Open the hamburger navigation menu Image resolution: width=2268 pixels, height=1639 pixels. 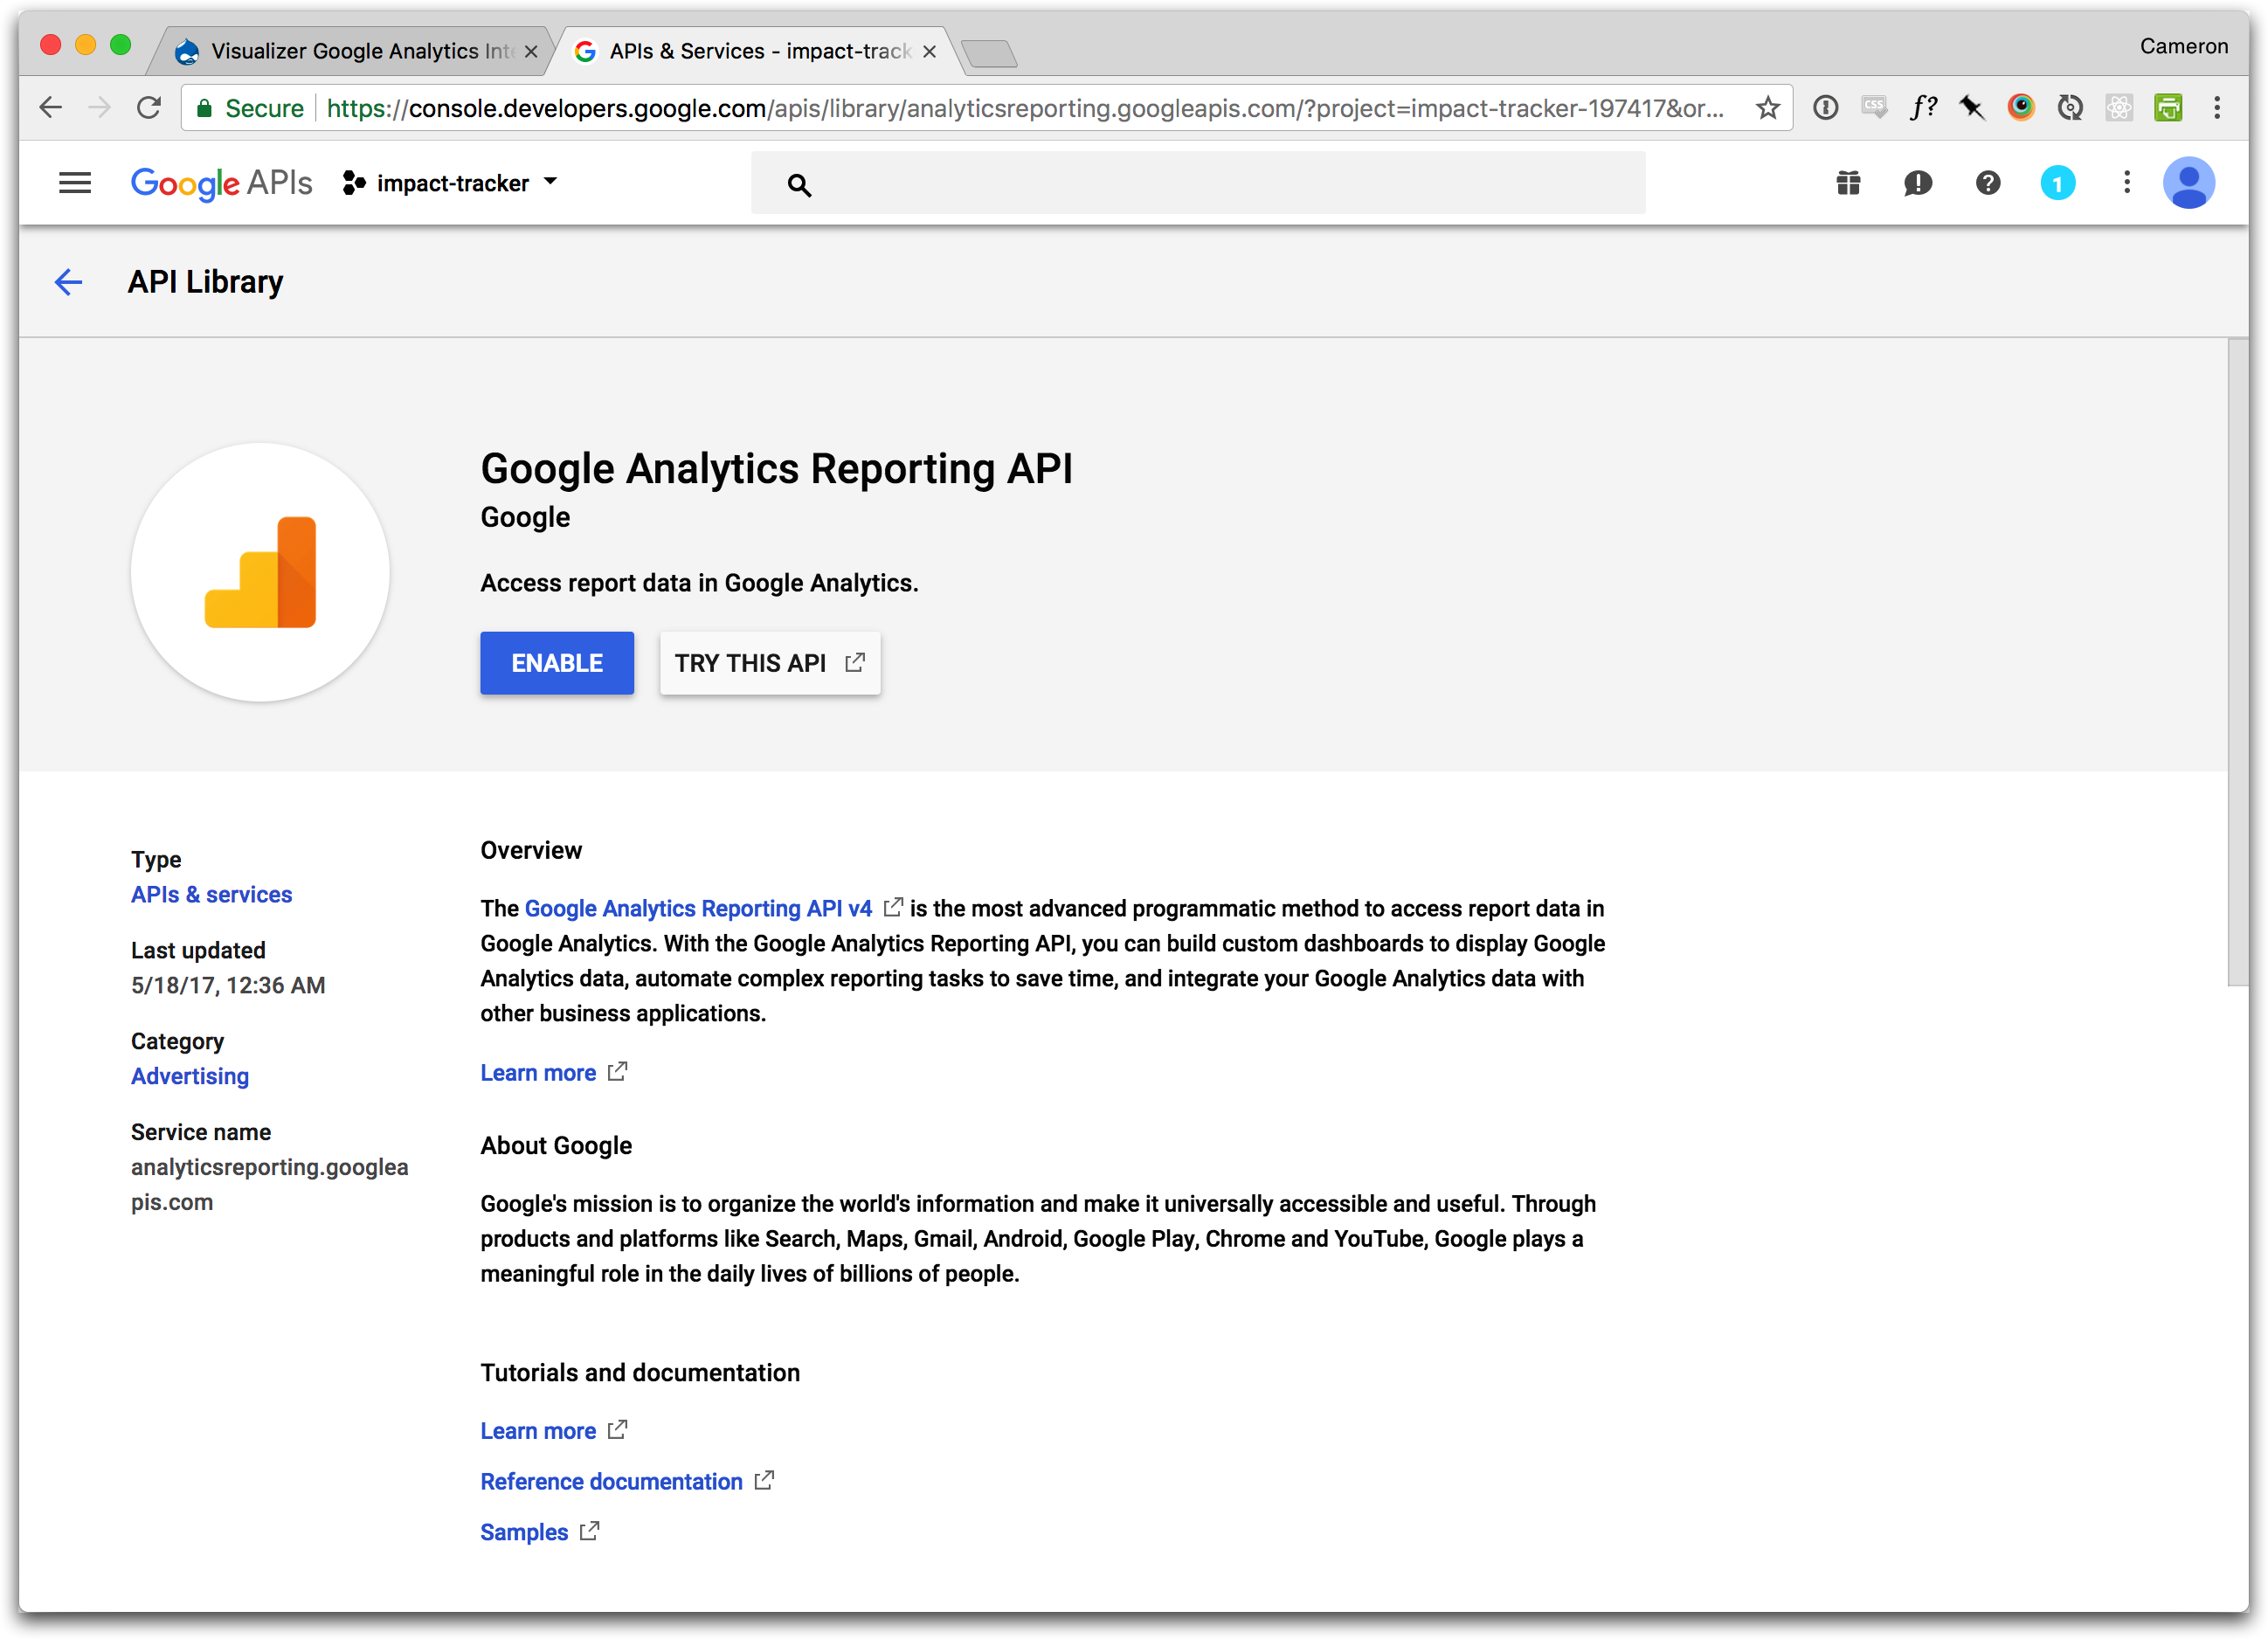point(75,183)
